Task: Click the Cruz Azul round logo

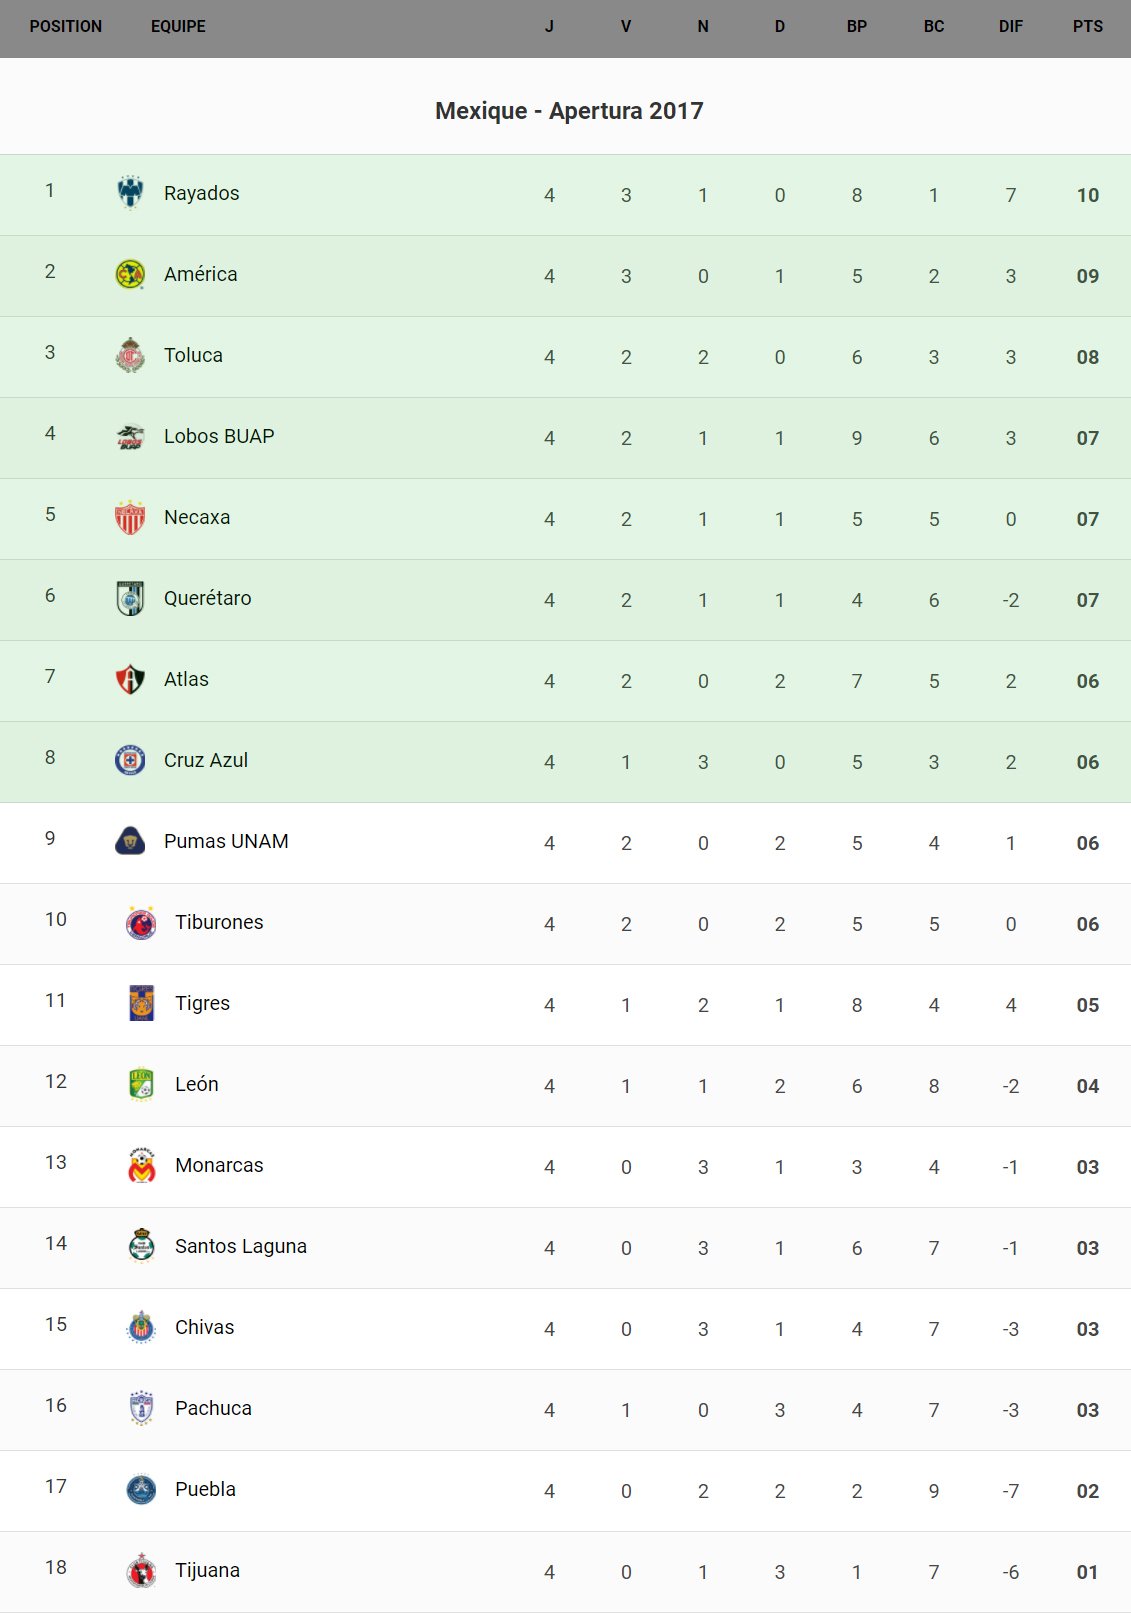Action: pos(130,760)
